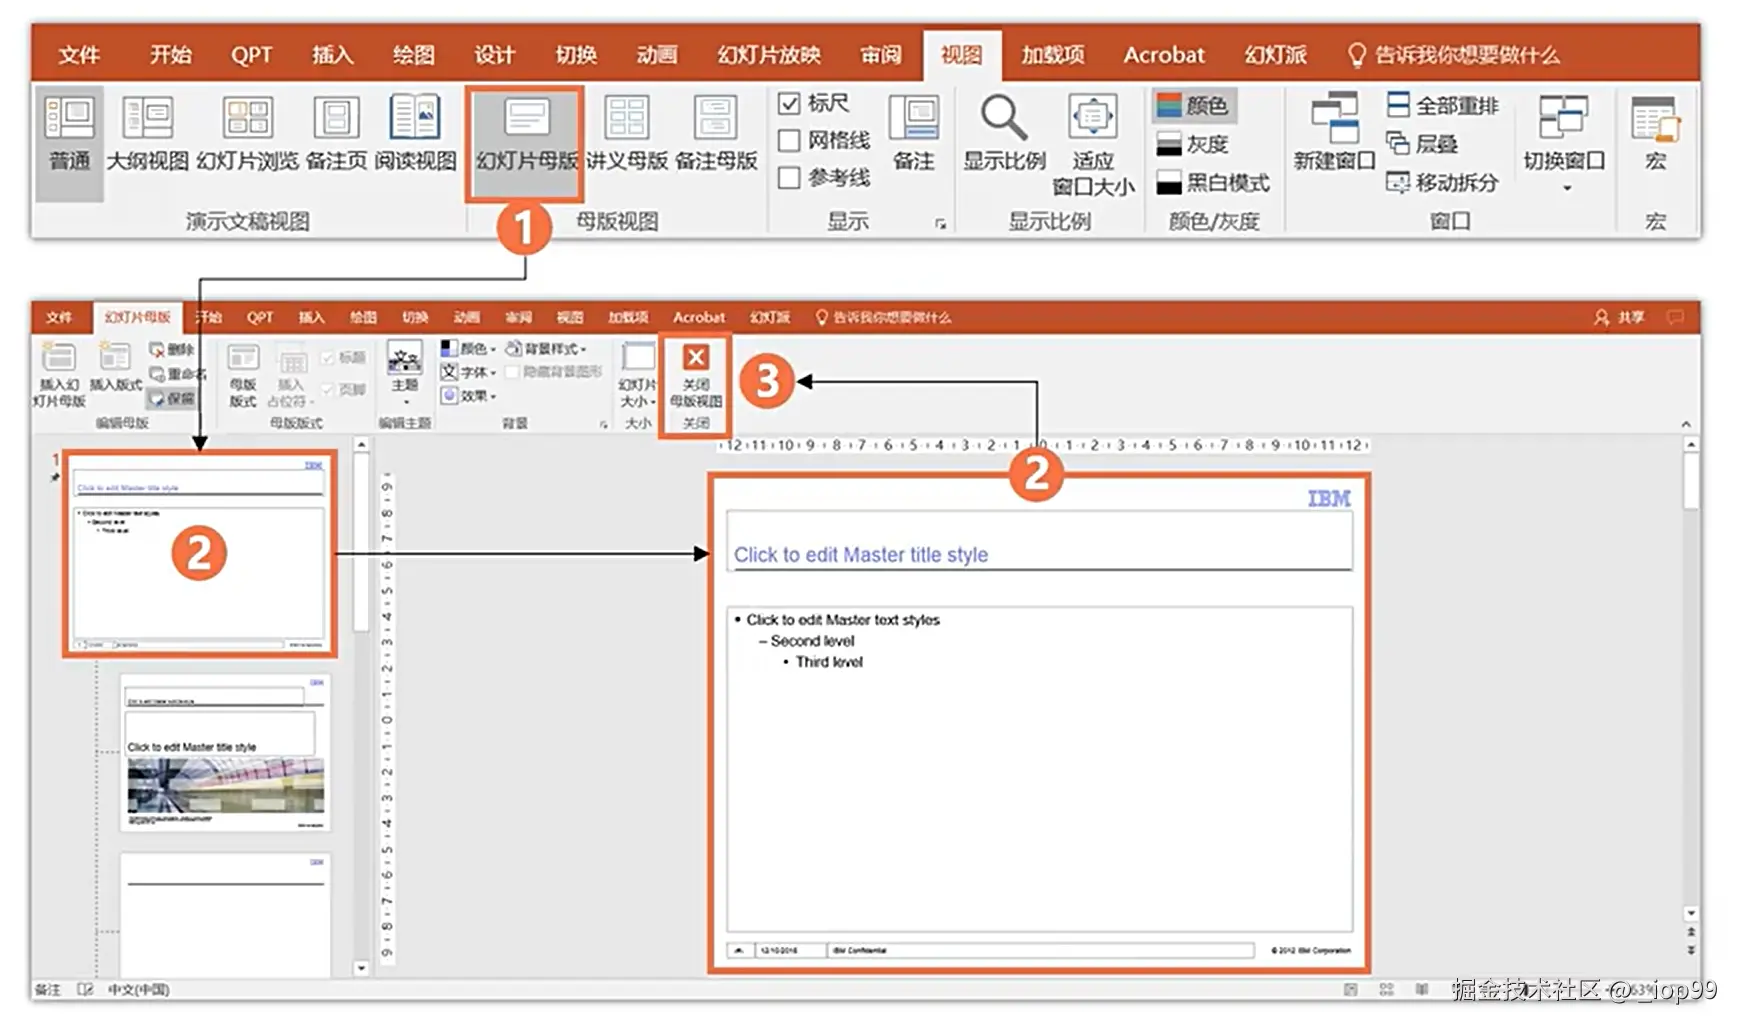The image size is (1745, 1032).
Task: Expand the 字体 theme fonts dropdown
Action: click(x=468, y=372)
